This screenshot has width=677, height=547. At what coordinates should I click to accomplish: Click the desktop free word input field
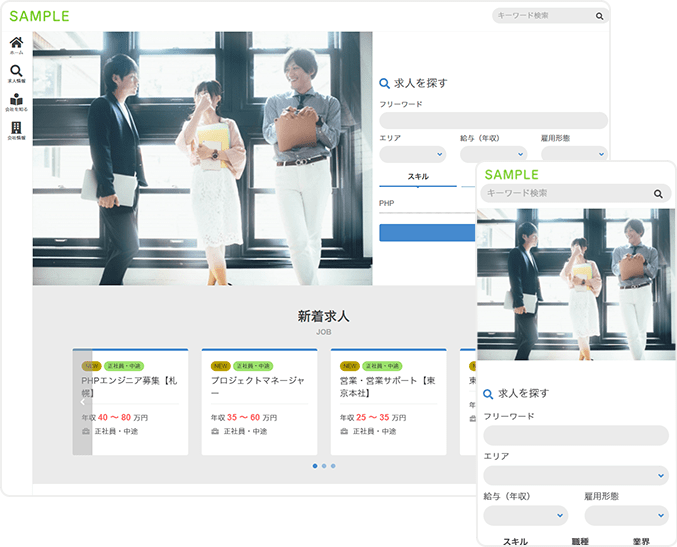(494, 120)
